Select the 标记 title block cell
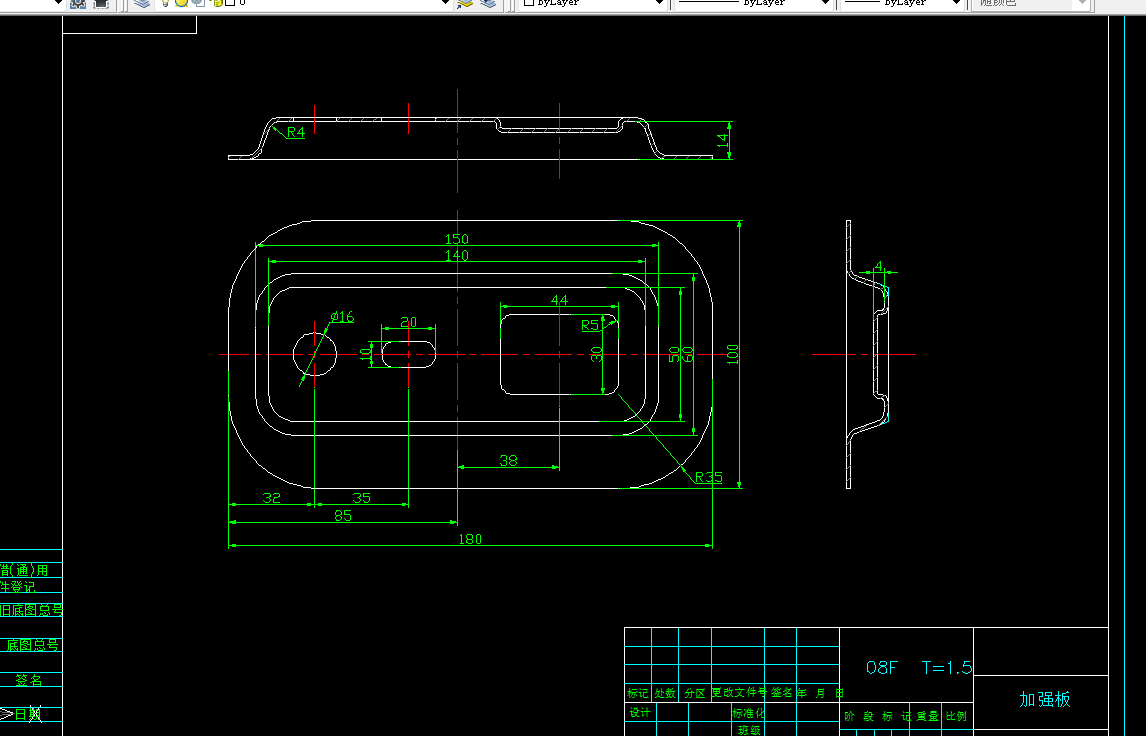The image size is (1146, 736). 637,693
